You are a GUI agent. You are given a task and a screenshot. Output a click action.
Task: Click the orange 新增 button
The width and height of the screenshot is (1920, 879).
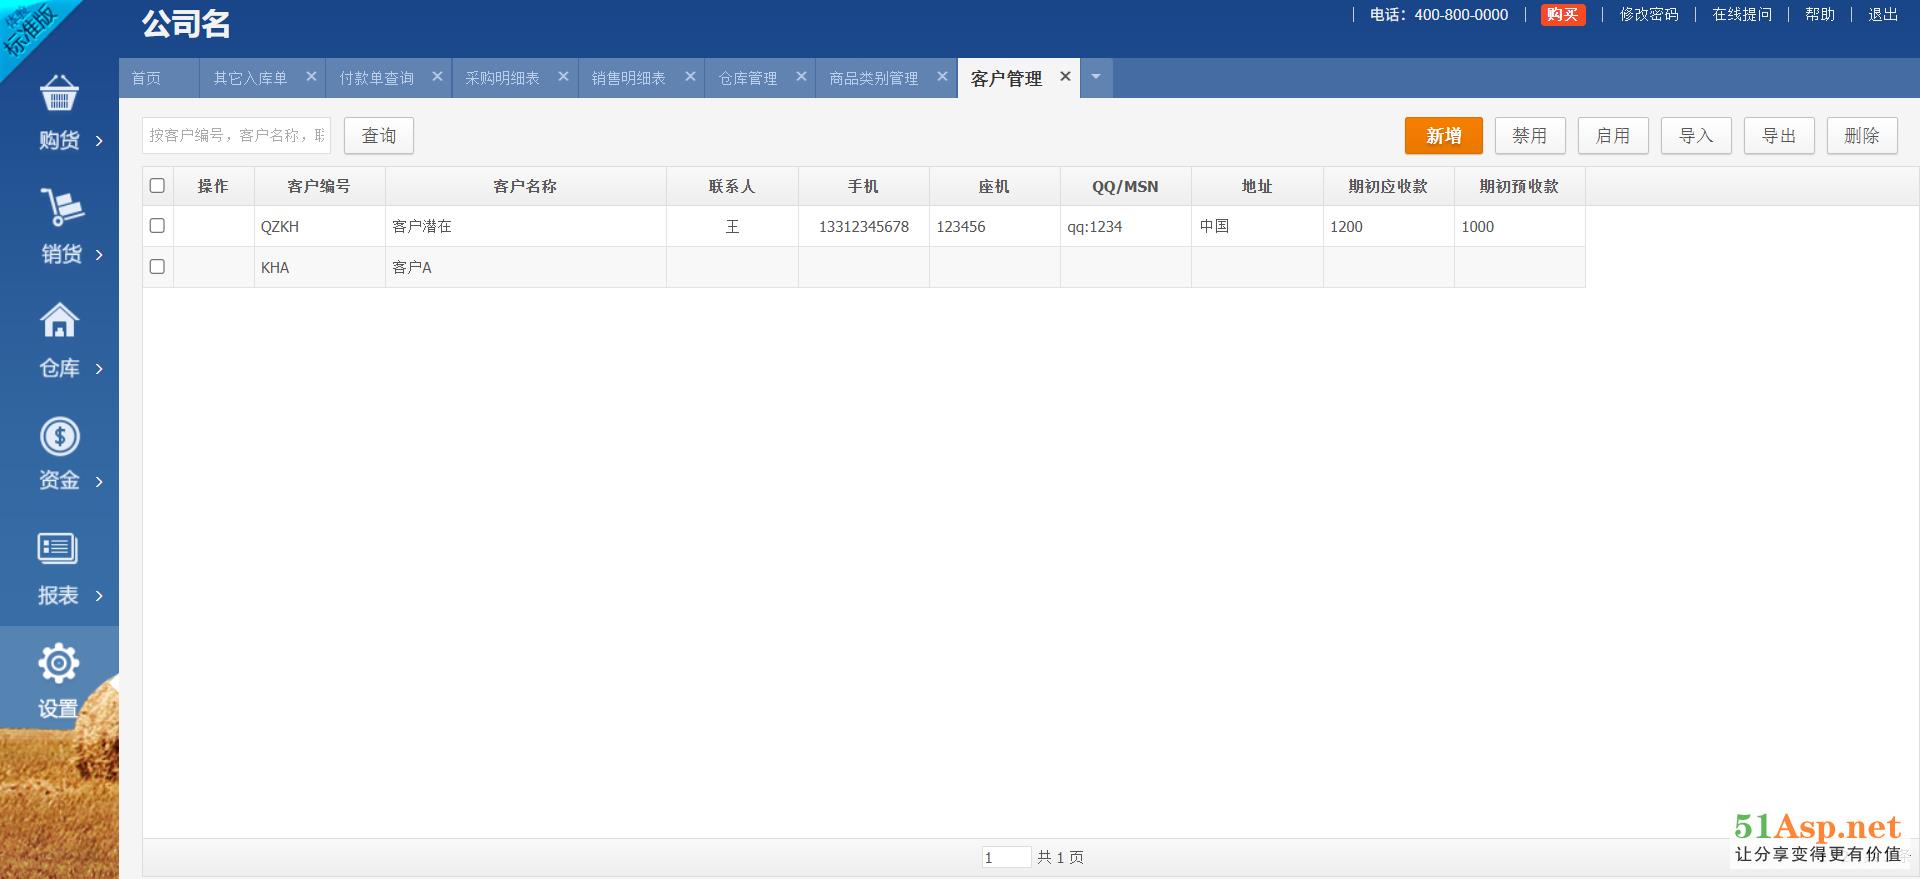pyautogui.click(x=1443, y=136)
